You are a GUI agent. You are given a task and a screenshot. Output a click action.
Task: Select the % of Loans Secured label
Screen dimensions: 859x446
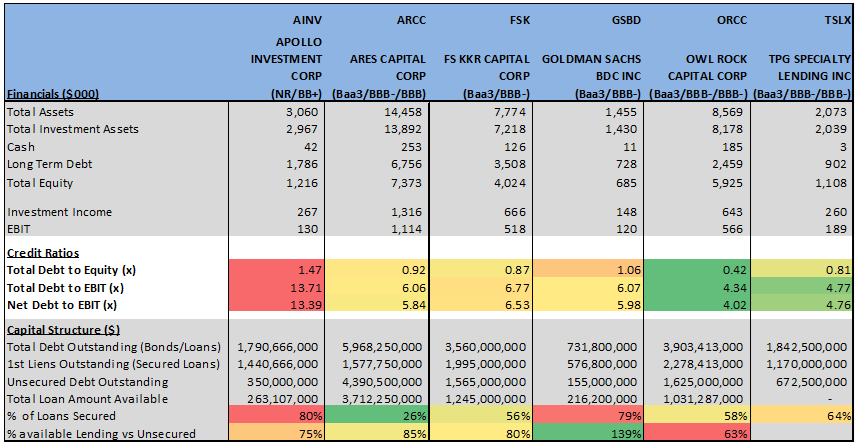(x=61, y=416)
